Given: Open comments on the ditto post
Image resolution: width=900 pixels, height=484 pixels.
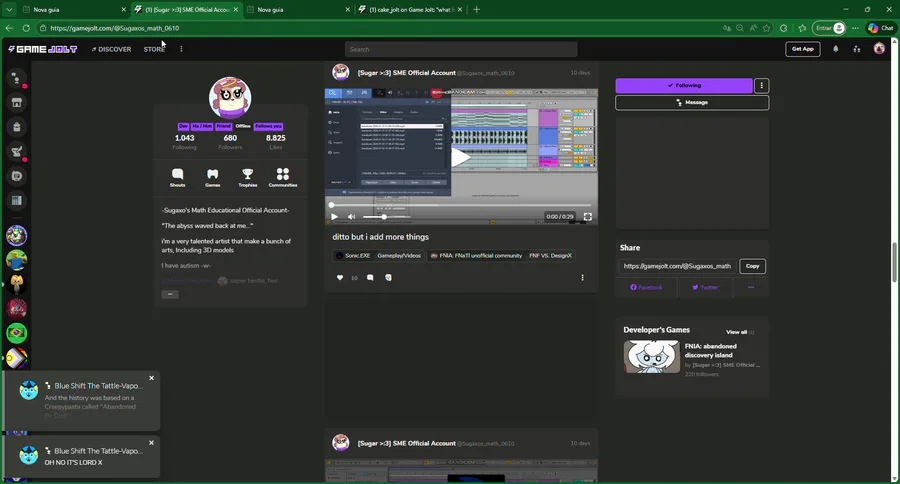Looking at the screenshot, I should coord(370,278).
